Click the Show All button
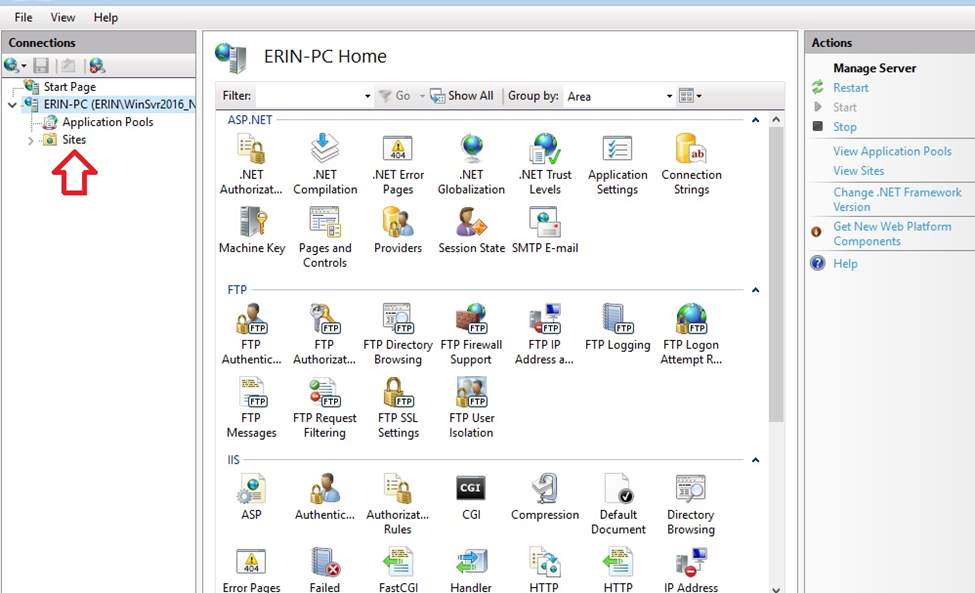Image resolution: width=975 pixels, height=593 pixels. (x=462, y=96)
